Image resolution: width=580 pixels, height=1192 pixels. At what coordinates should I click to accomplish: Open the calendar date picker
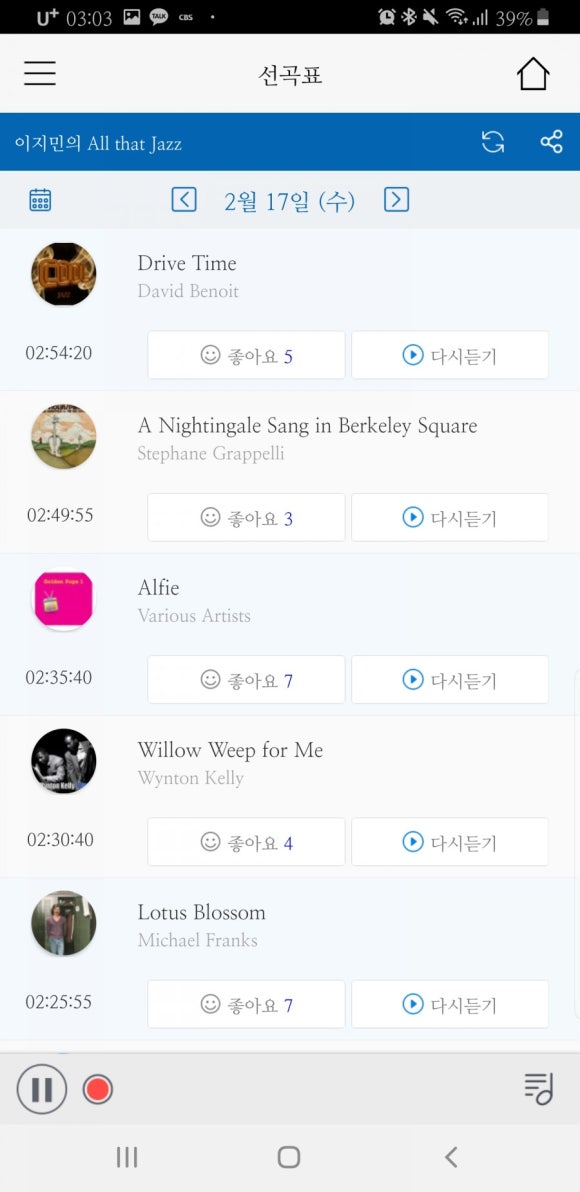(x=40, y=201)
